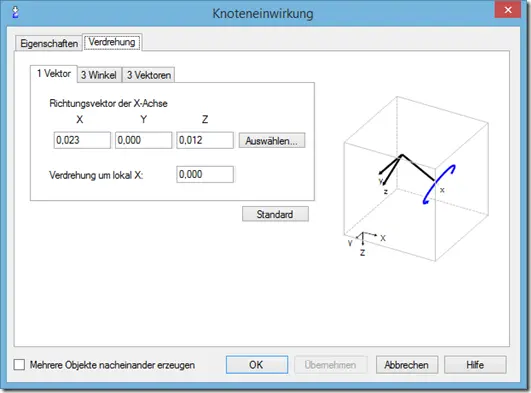Click the application icon in the title bar
Viewport: 531px width, 393px height.
pyautogui.click(x=15, y=13)
